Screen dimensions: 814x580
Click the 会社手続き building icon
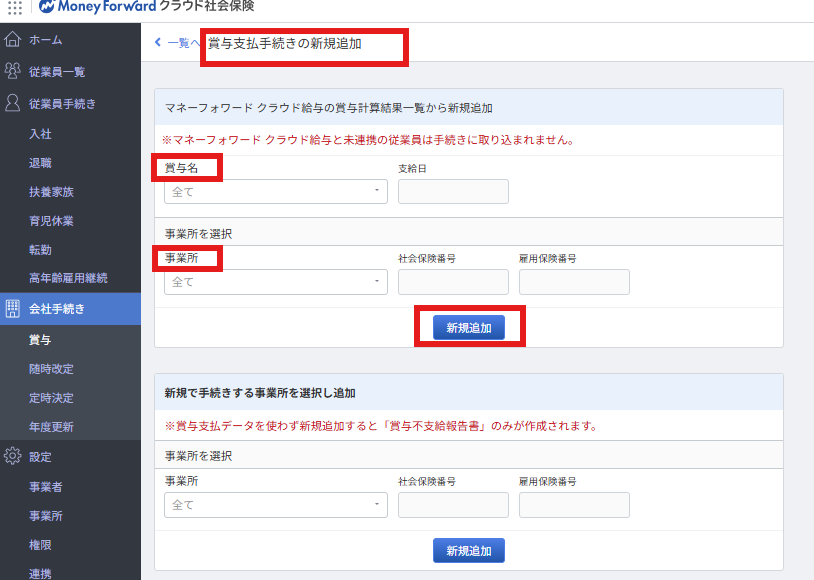click(x=13, y=308)
